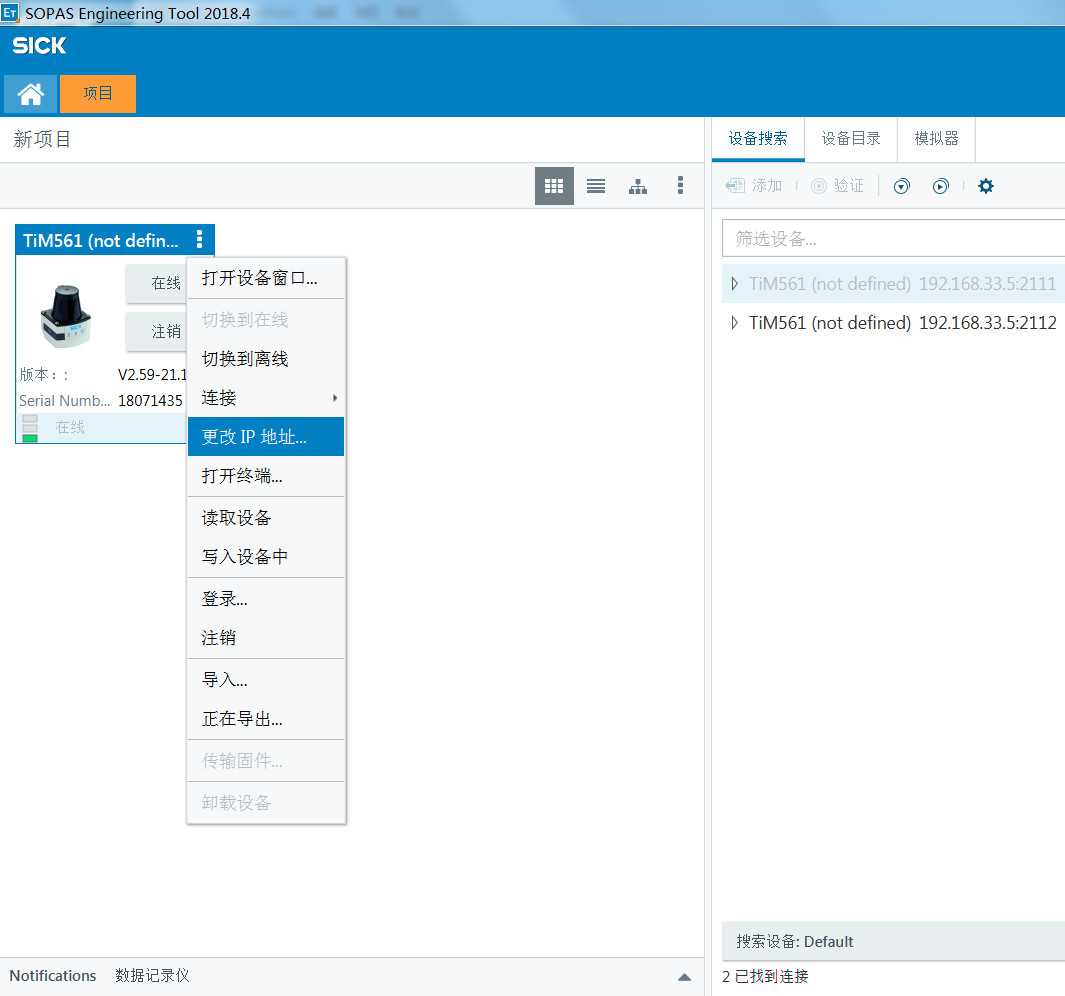Click the 验证 button
Viewport: 1065px width, 996px height.
(x=837, y=185)
